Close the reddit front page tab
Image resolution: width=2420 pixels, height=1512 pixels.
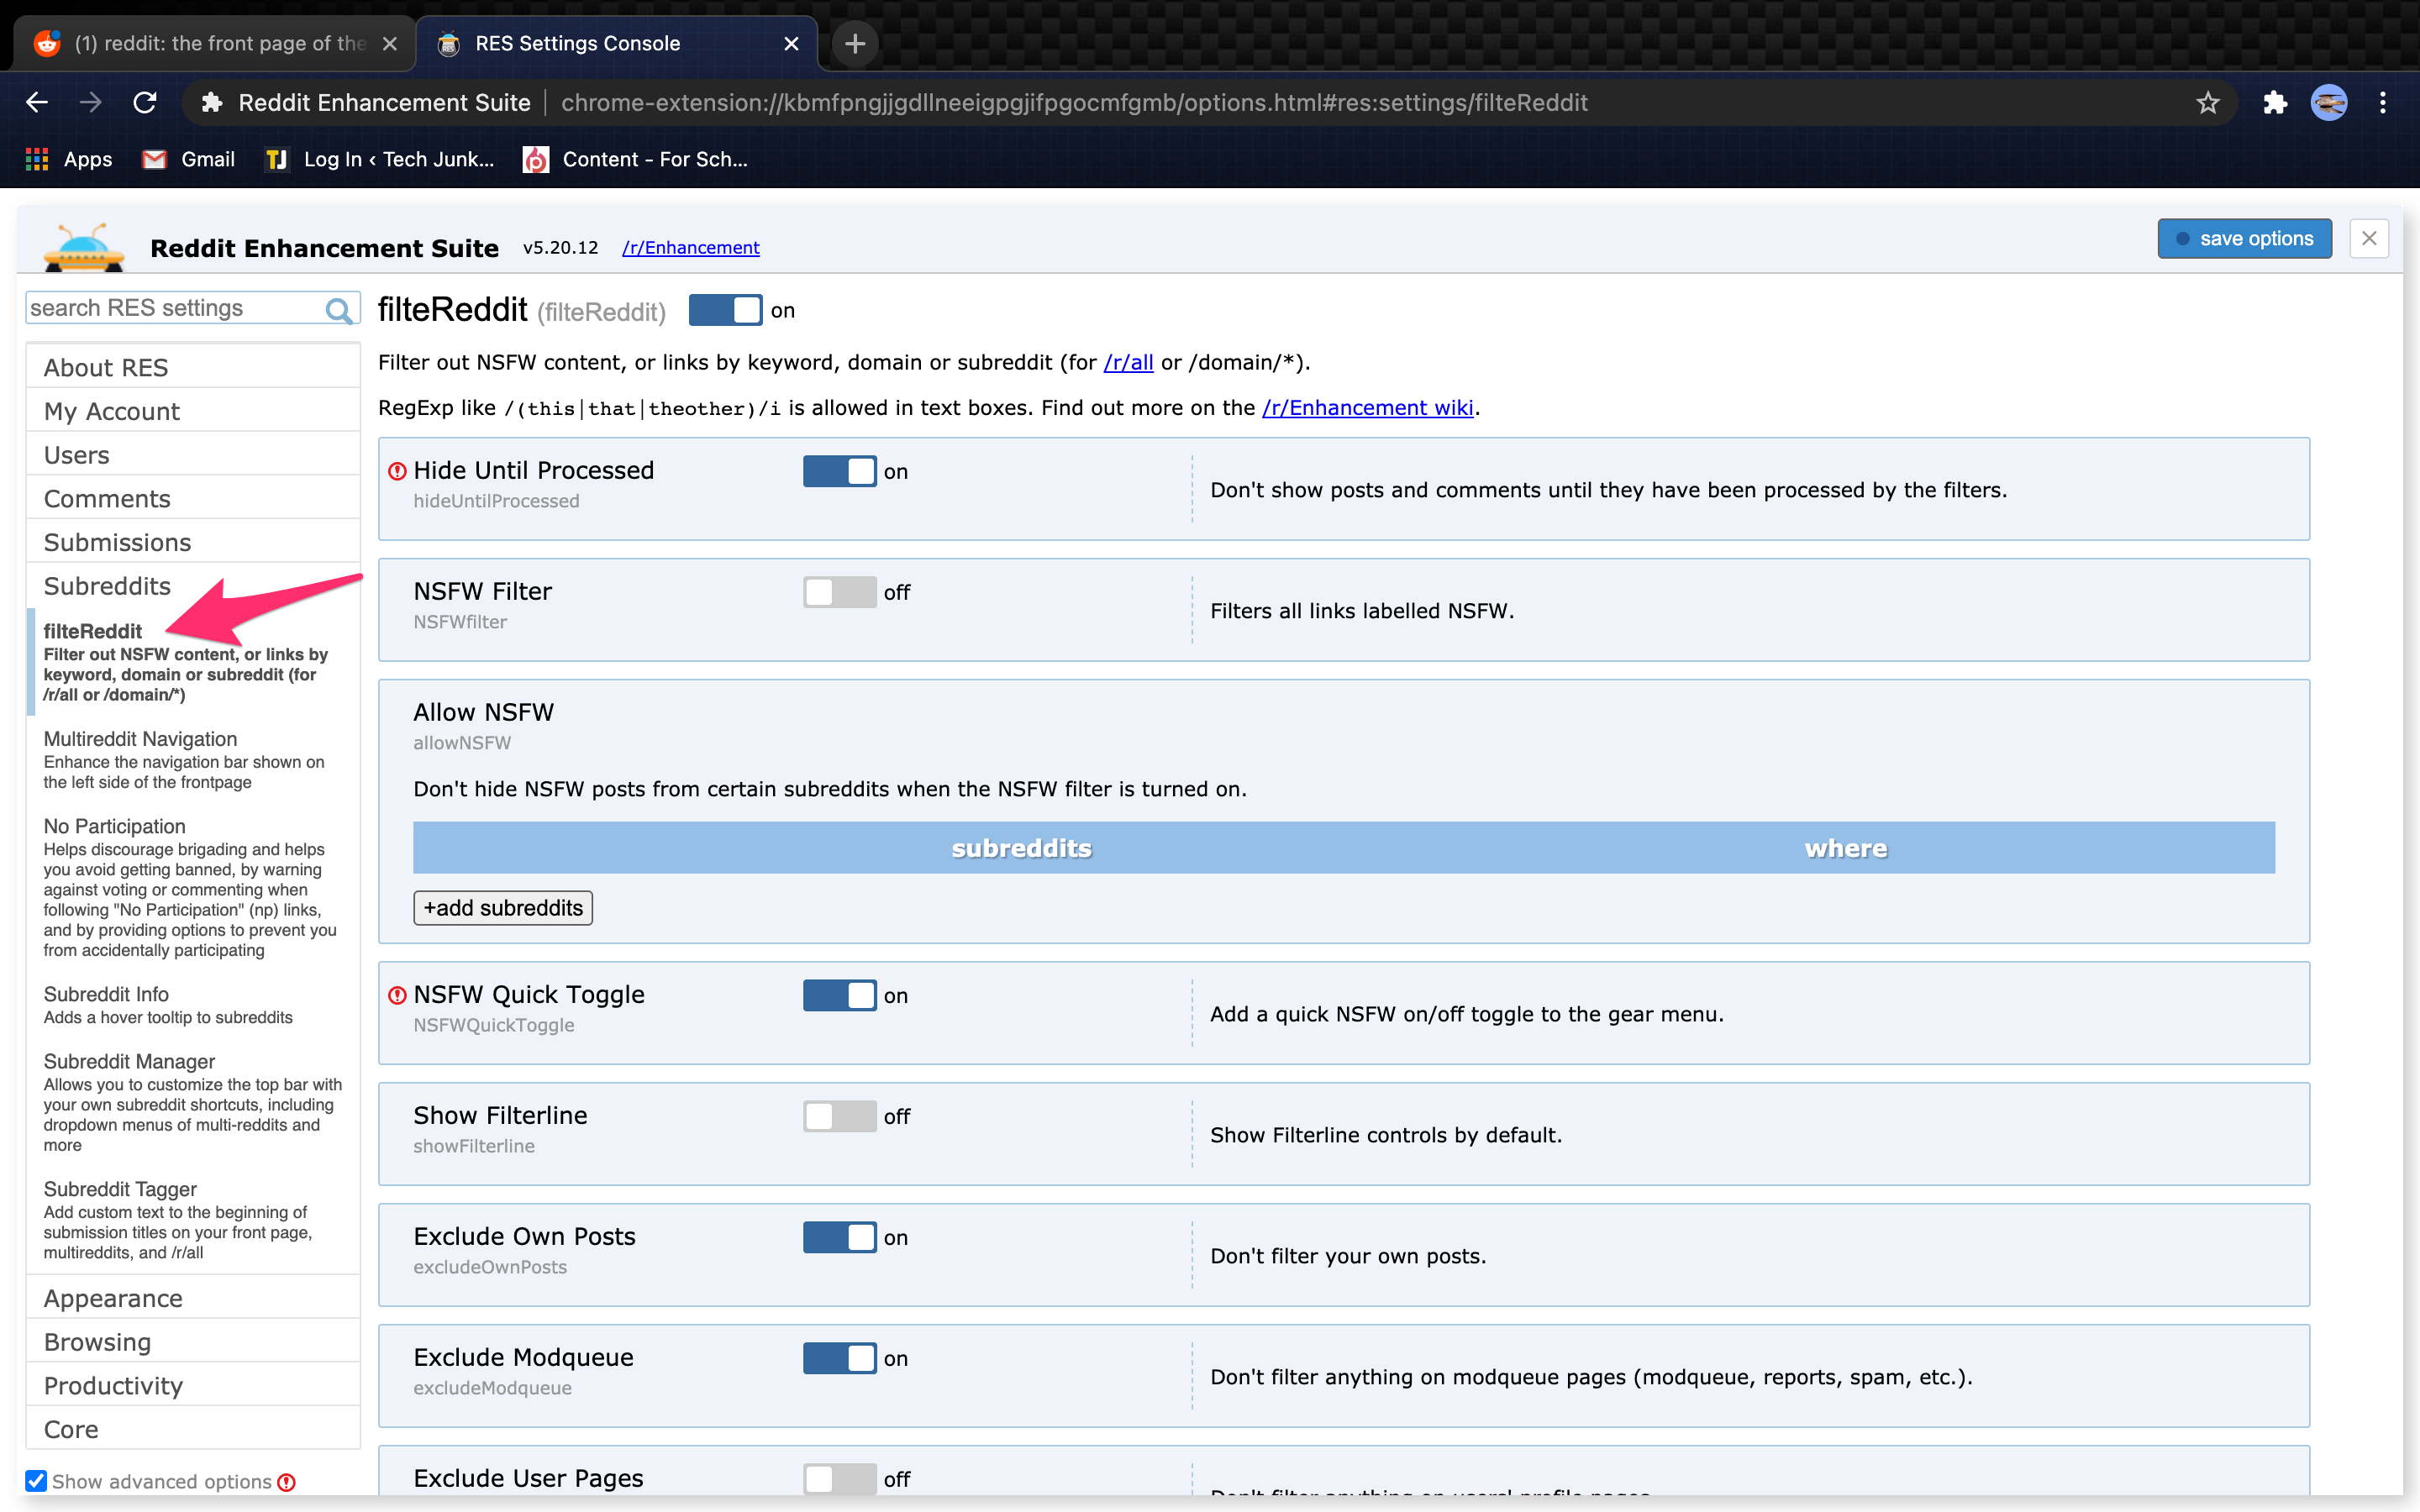point(390,44)
